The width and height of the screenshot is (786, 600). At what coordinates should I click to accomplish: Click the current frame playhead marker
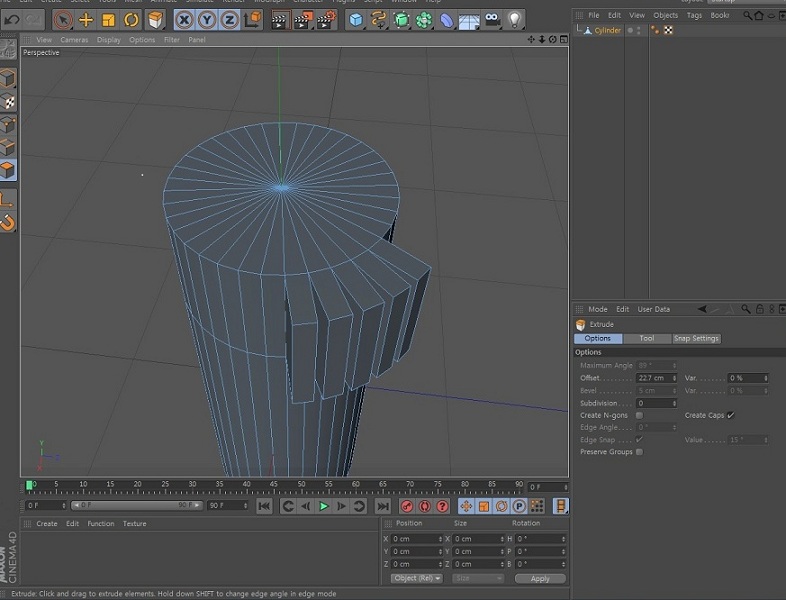pyautogui.click(x=29, y=485)
